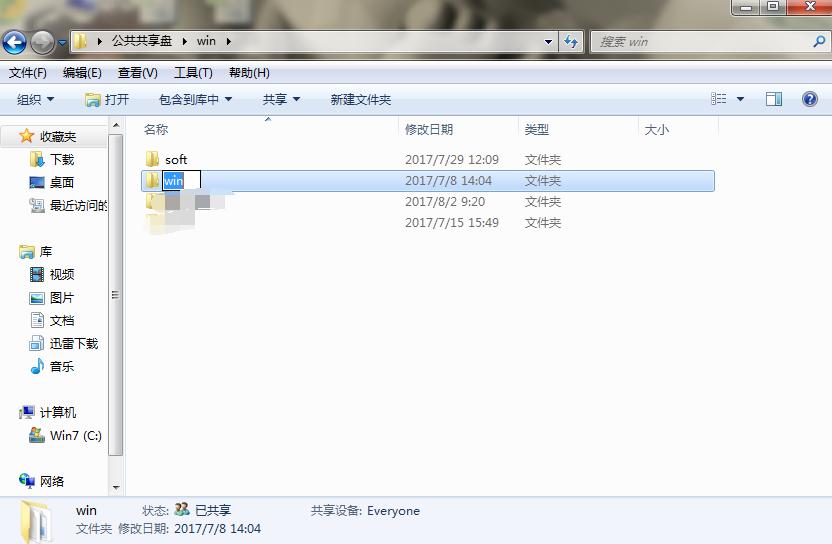Select the folder dated 2017/8/2 9:20

pos(427,202)
